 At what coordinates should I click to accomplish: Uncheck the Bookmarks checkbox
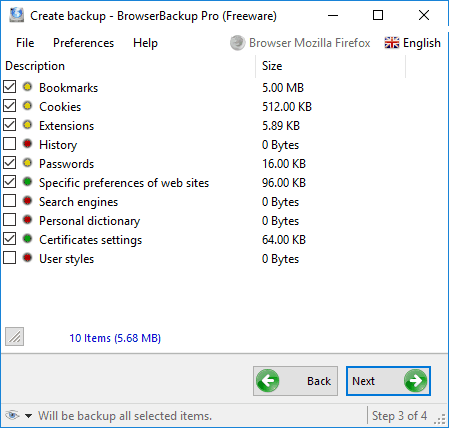[x=10, y=87]
